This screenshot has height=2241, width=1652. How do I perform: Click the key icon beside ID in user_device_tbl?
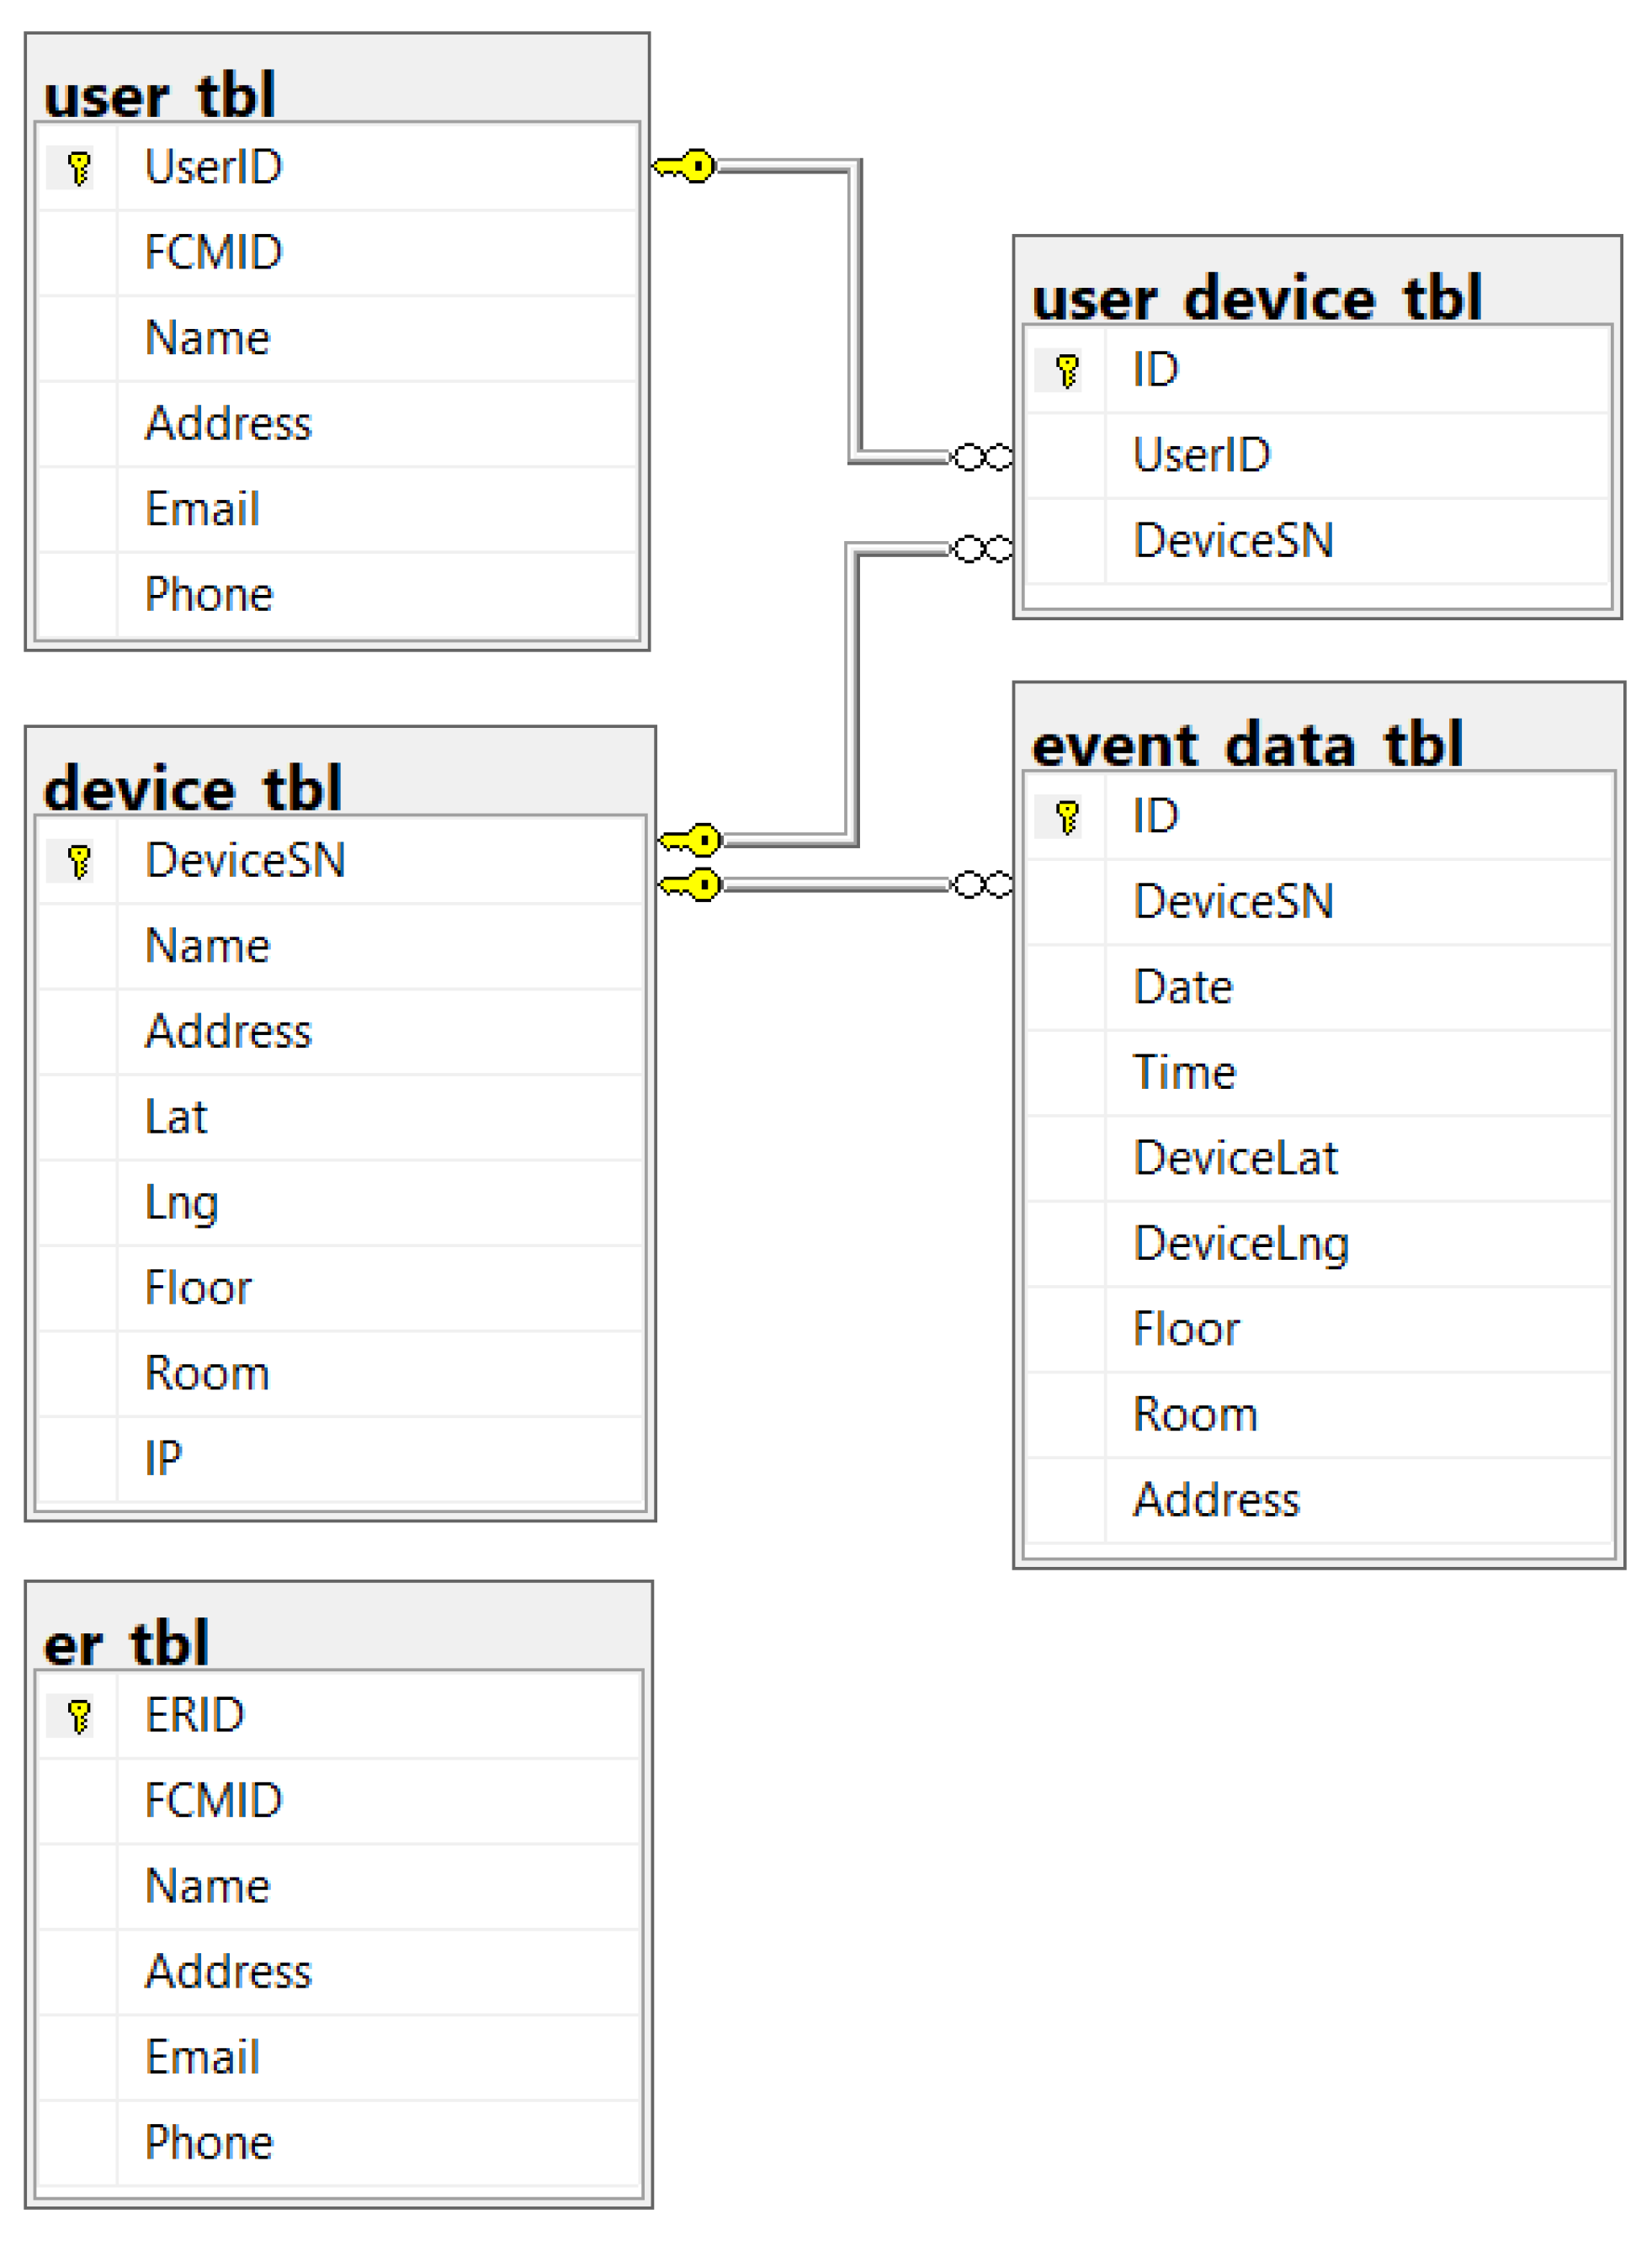pos(1067,371)
